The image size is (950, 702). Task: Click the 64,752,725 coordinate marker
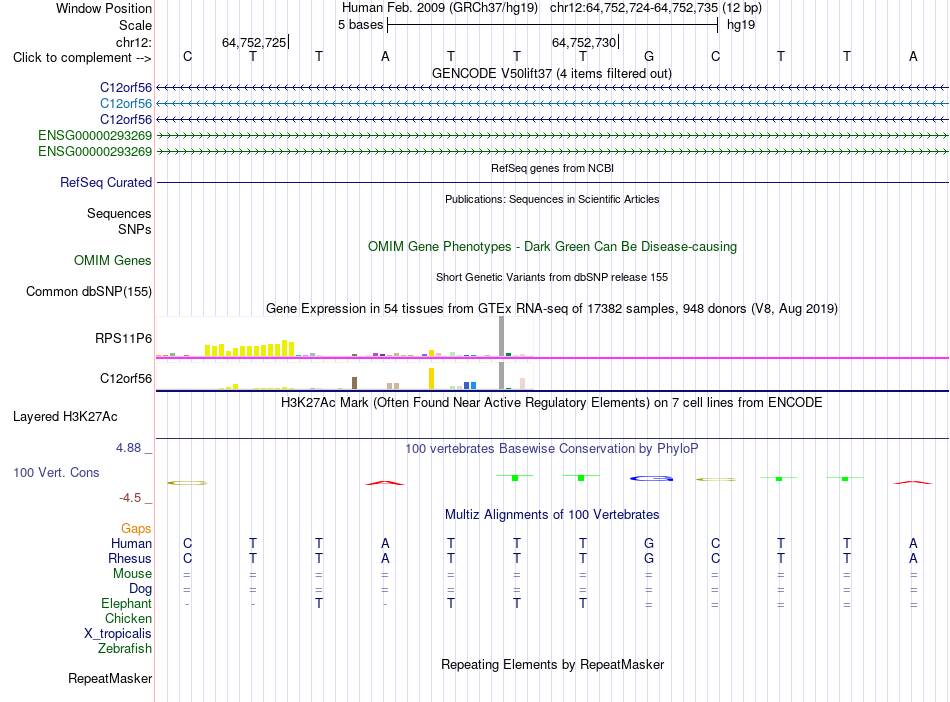coord(254,42)
